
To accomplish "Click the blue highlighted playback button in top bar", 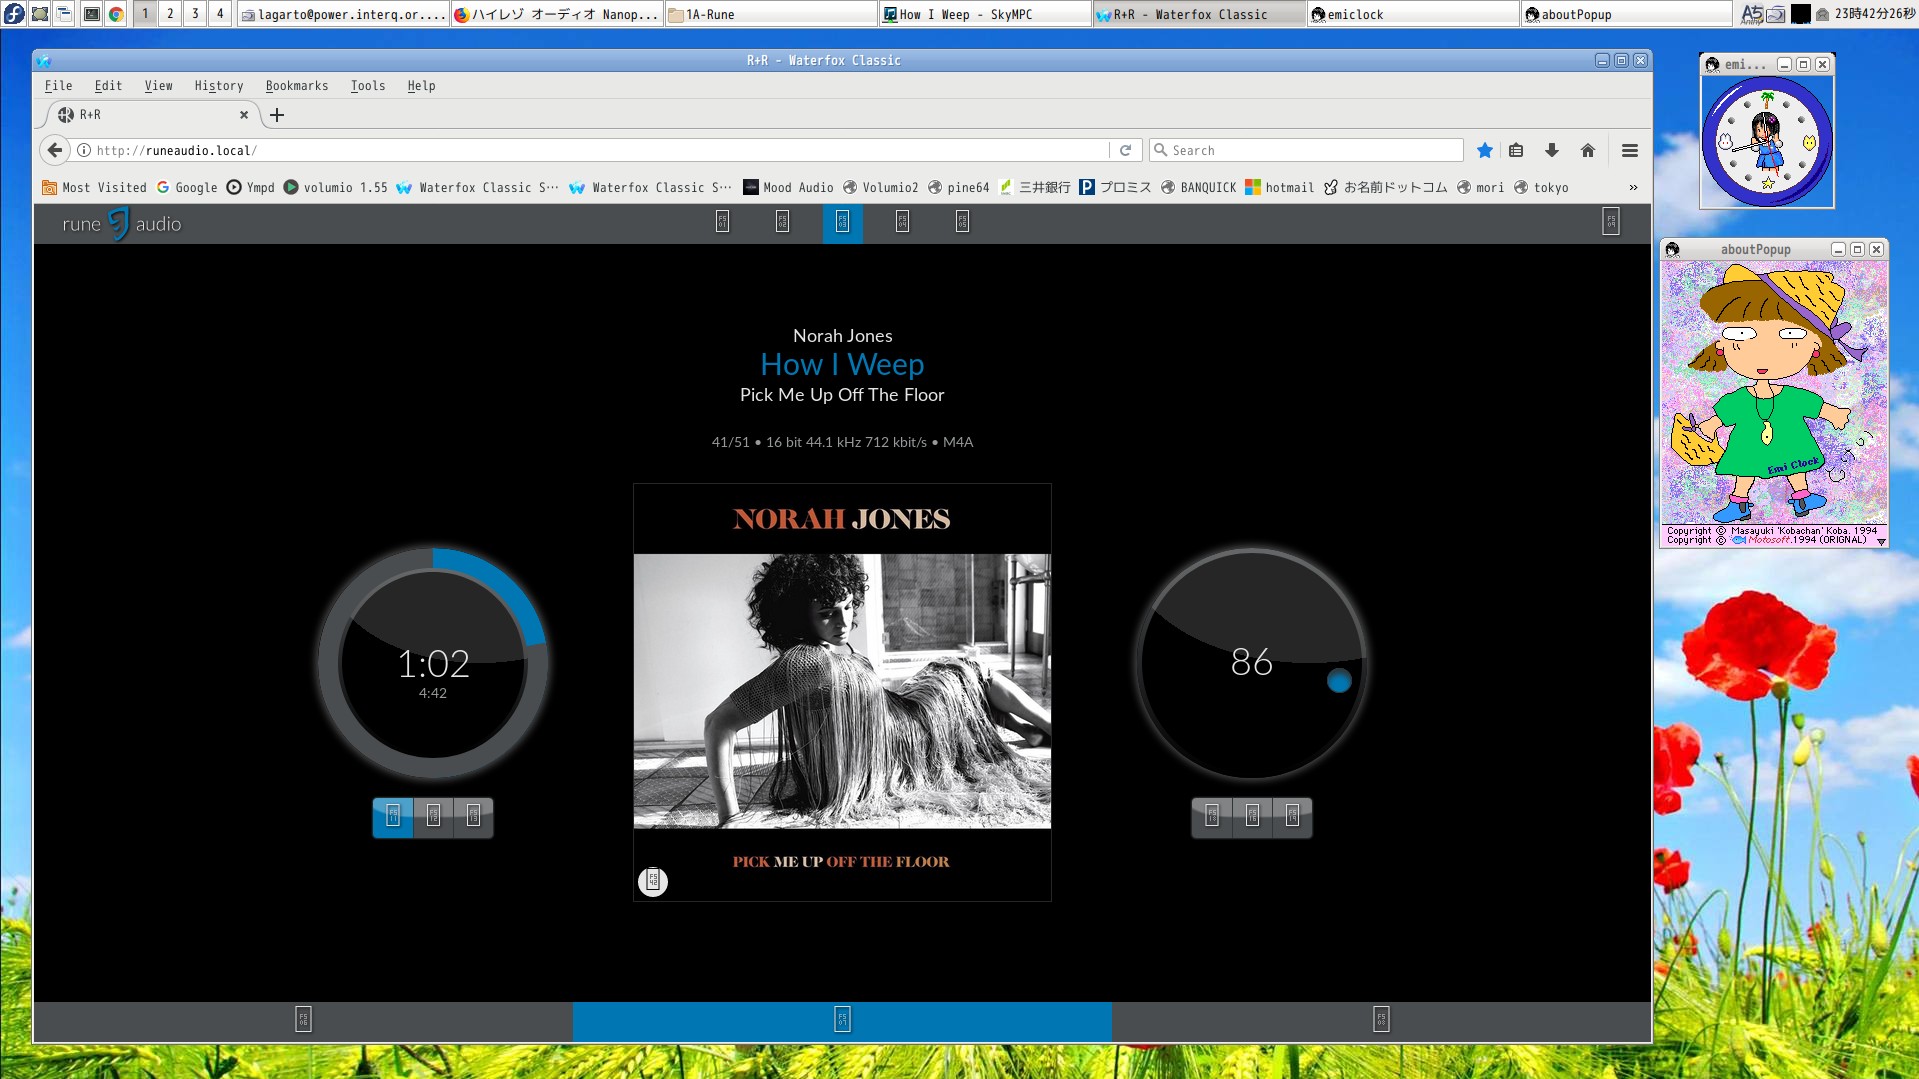I will [x=842, y=222].
